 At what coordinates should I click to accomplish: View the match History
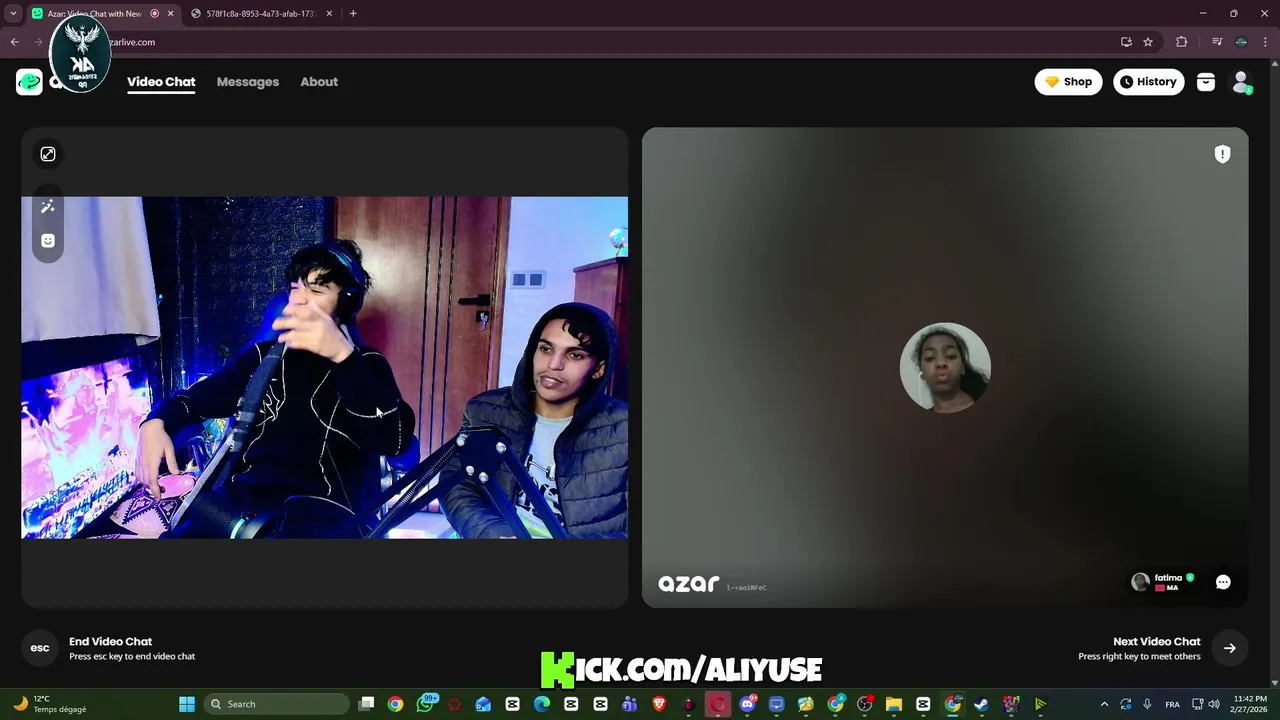(1148, 82)
